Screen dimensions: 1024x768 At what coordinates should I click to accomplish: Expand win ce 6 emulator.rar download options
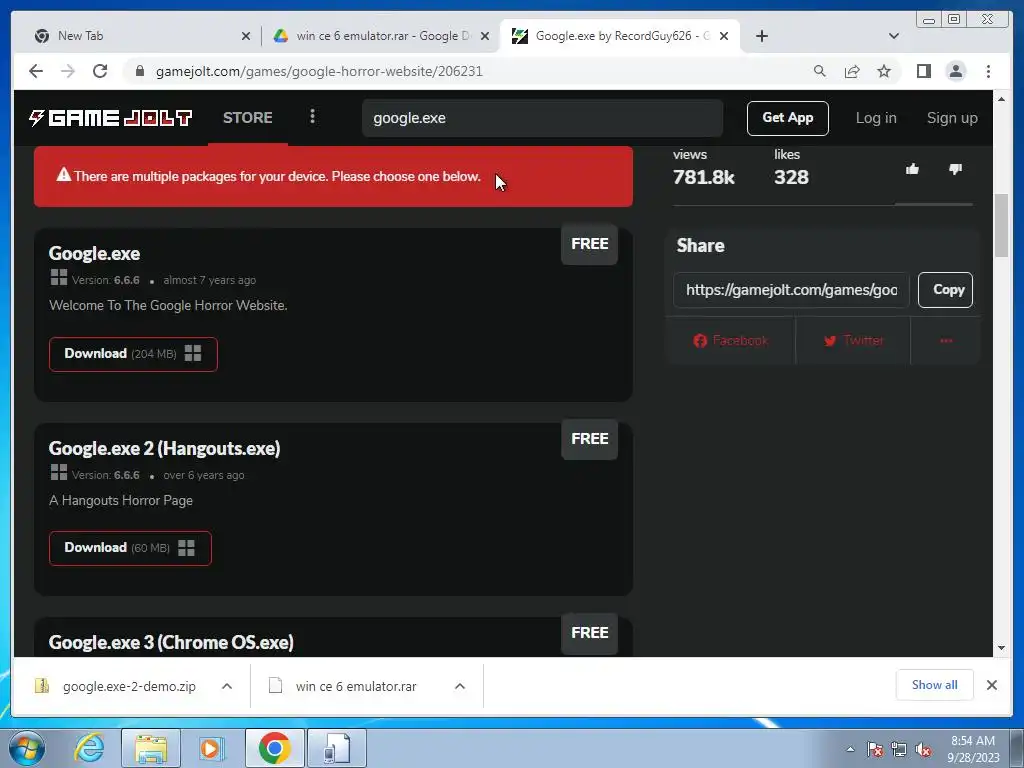tap(460, 686)
